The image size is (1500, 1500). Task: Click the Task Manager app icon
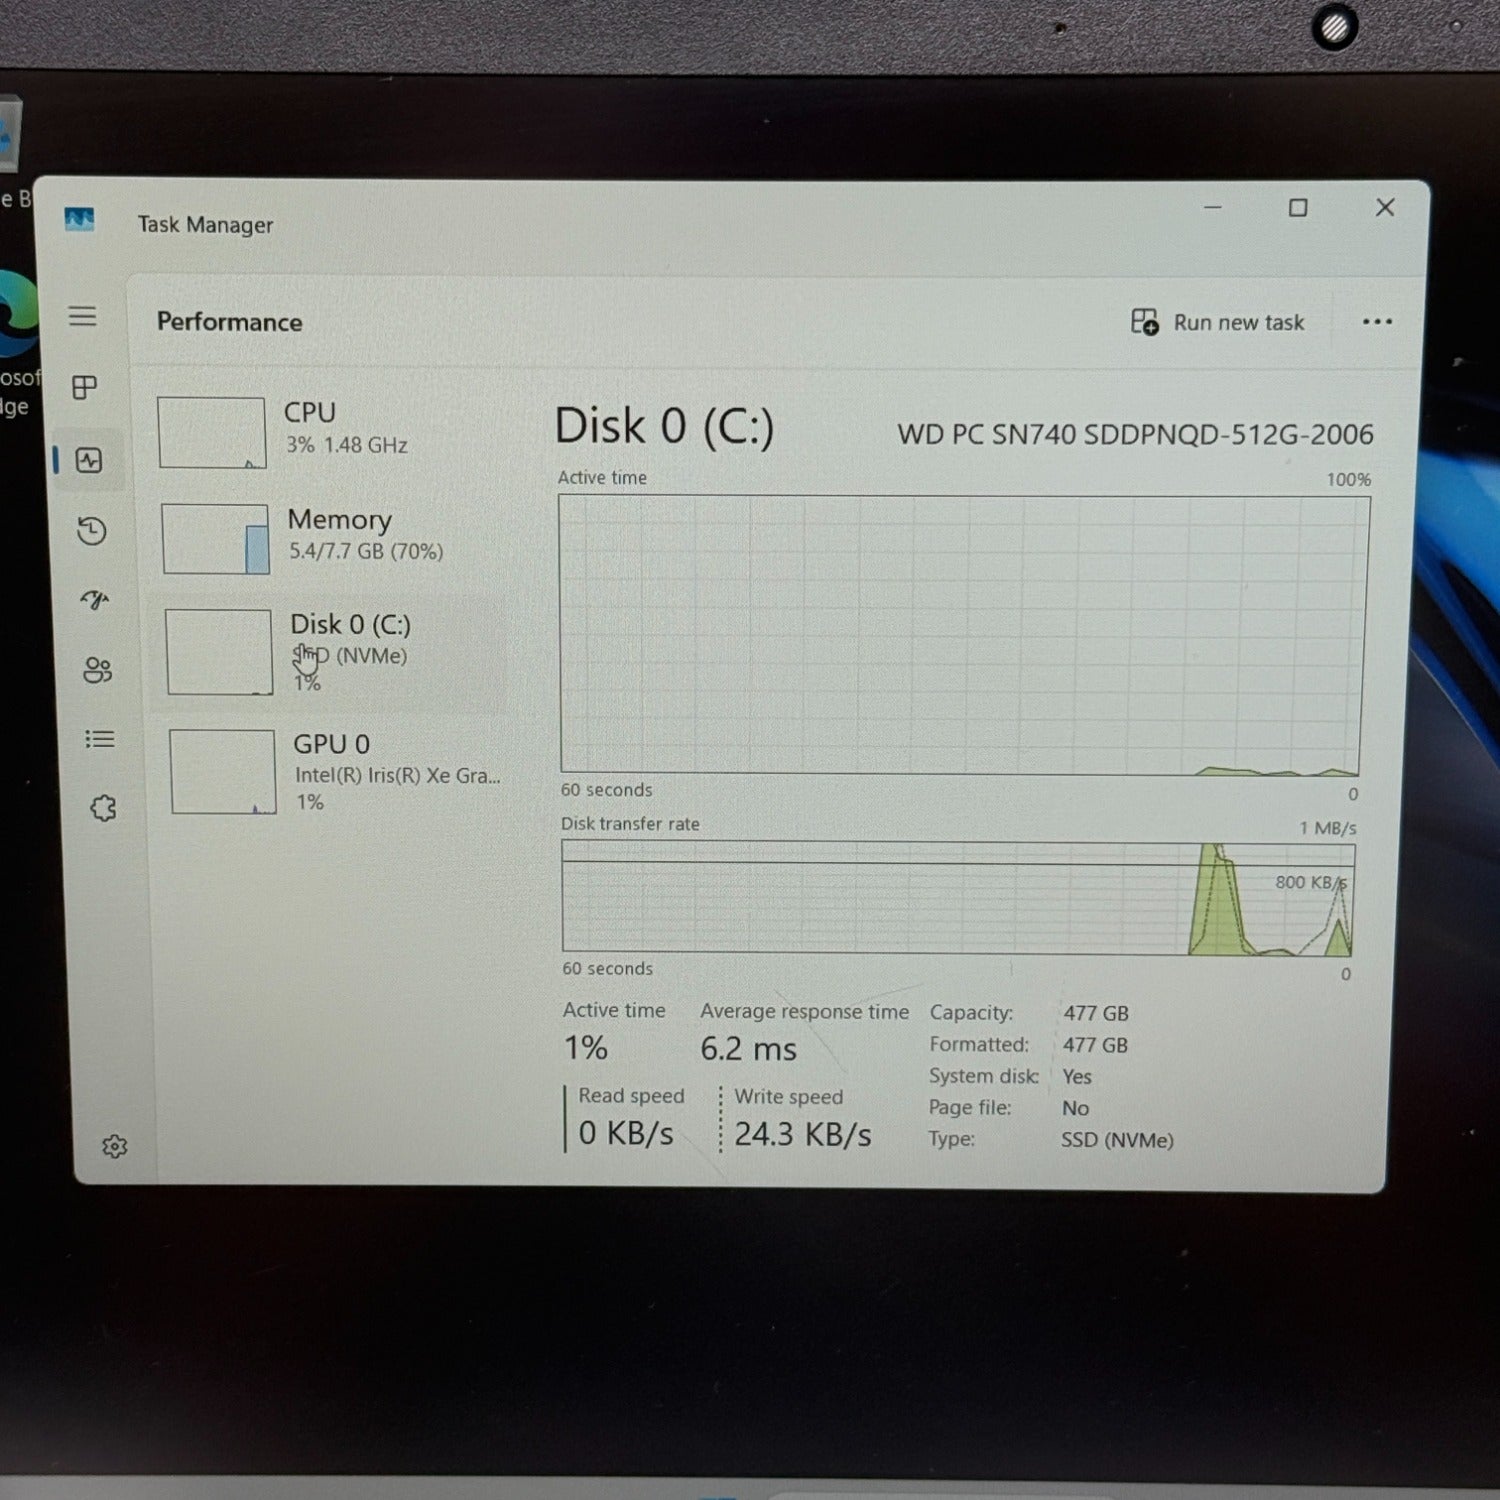tap(79, 219)
